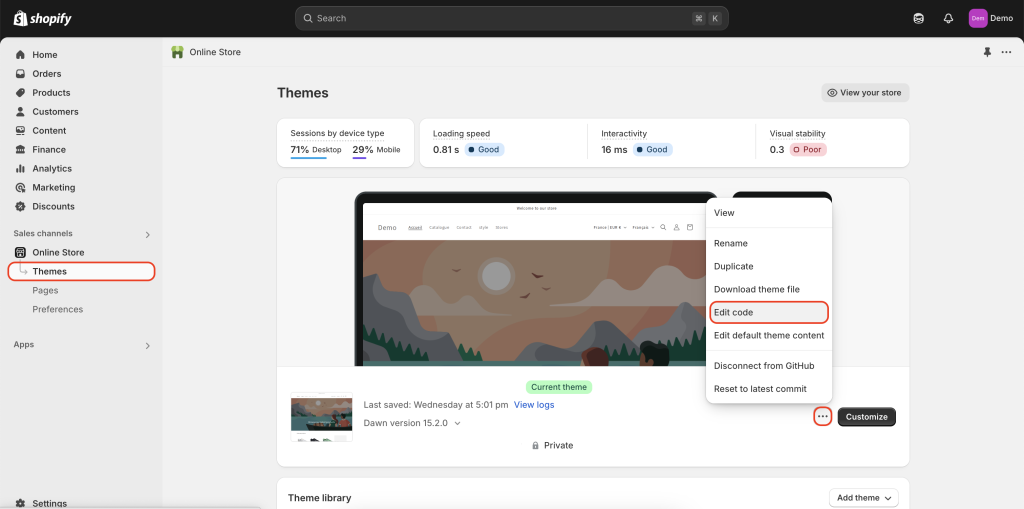Open Marketing in the sidebar
This screenshot has width=1024, height=509.
(x=54, y=188)
